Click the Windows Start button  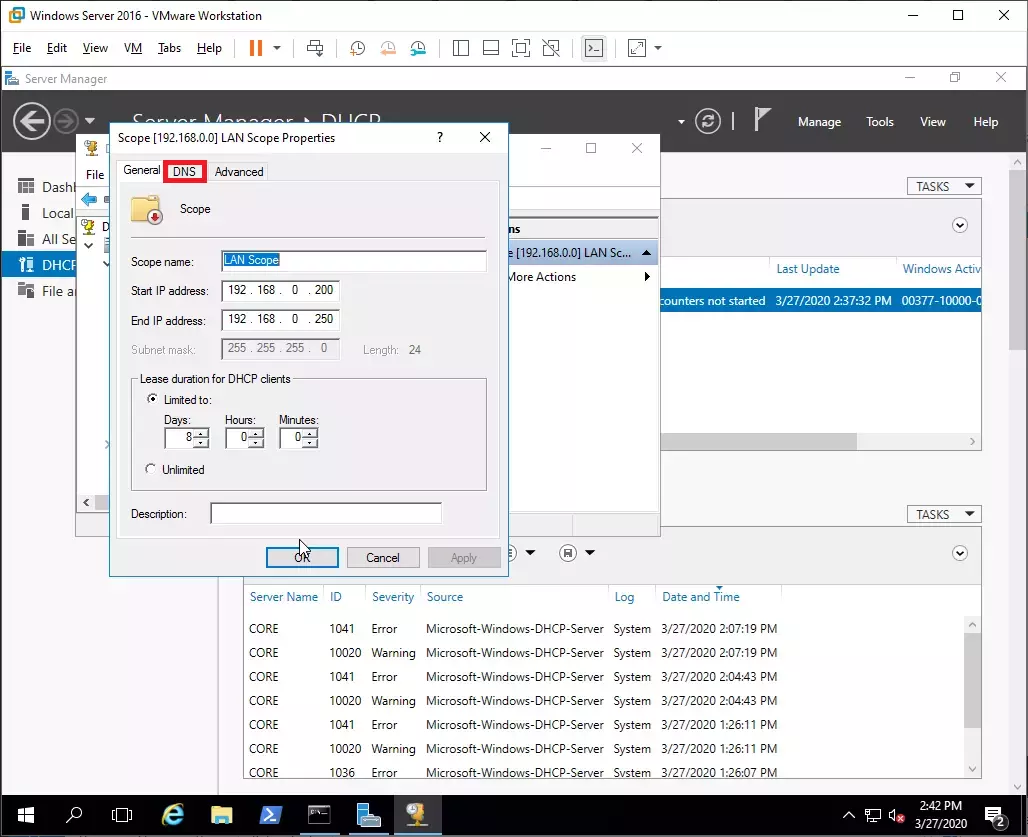pyautogui.click(x=26, y=815)
